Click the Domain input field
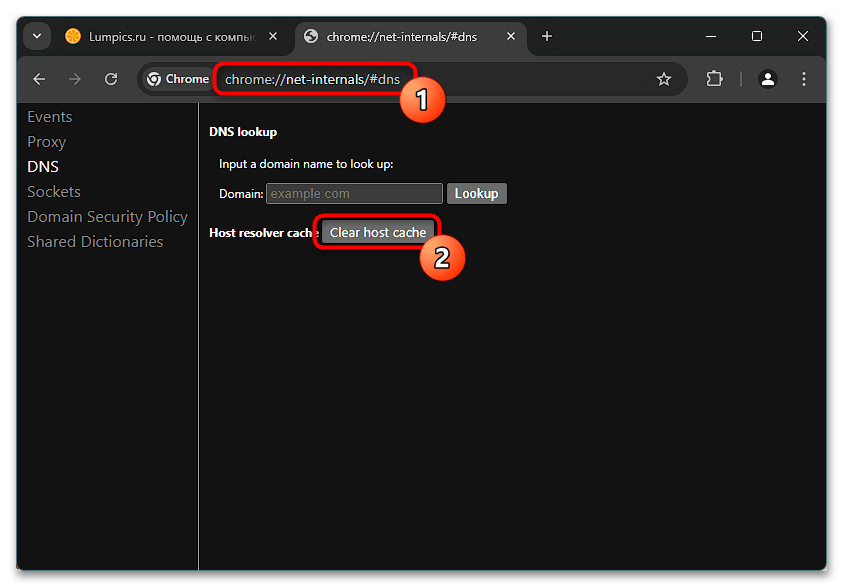The width and height of the screenshot is (843, 587). click(x=354, y=194)
